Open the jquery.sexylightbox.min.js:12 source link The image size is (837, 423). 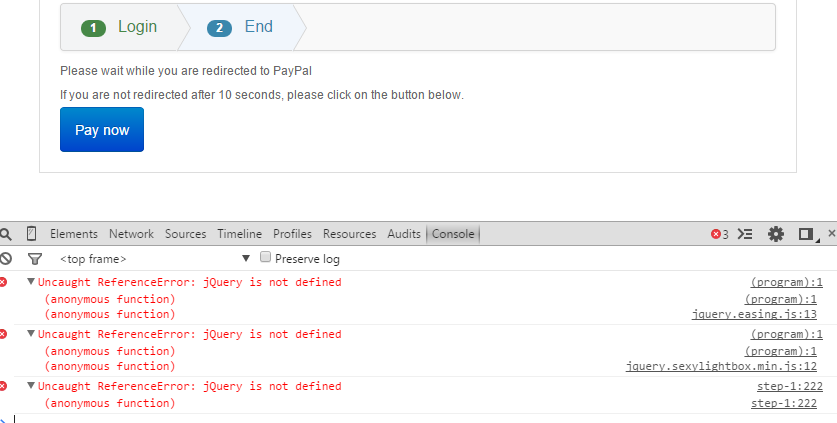click(721, 366)
